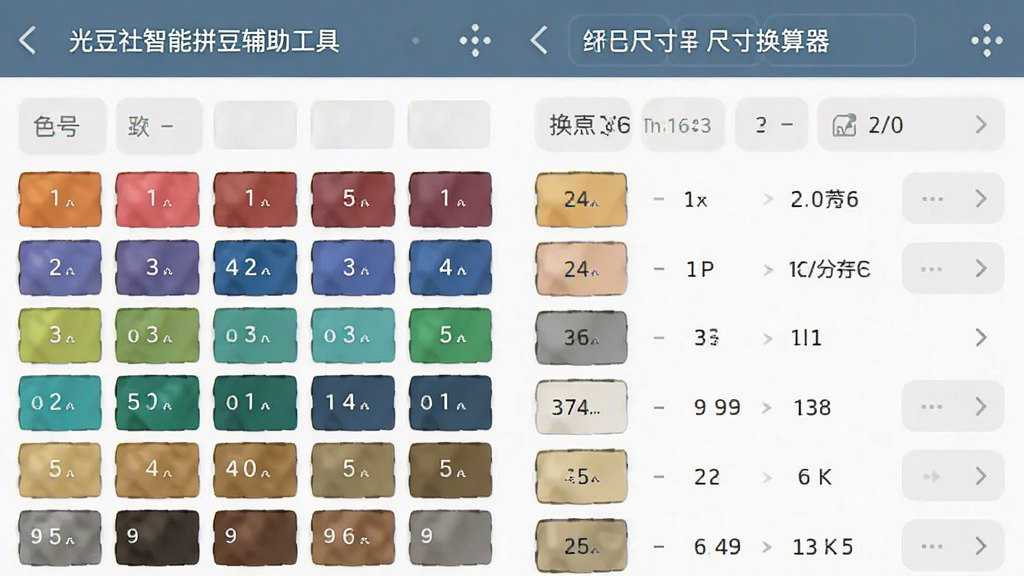
Task: Open the chevron of the 2.0 row
Action: click(981, 199)
